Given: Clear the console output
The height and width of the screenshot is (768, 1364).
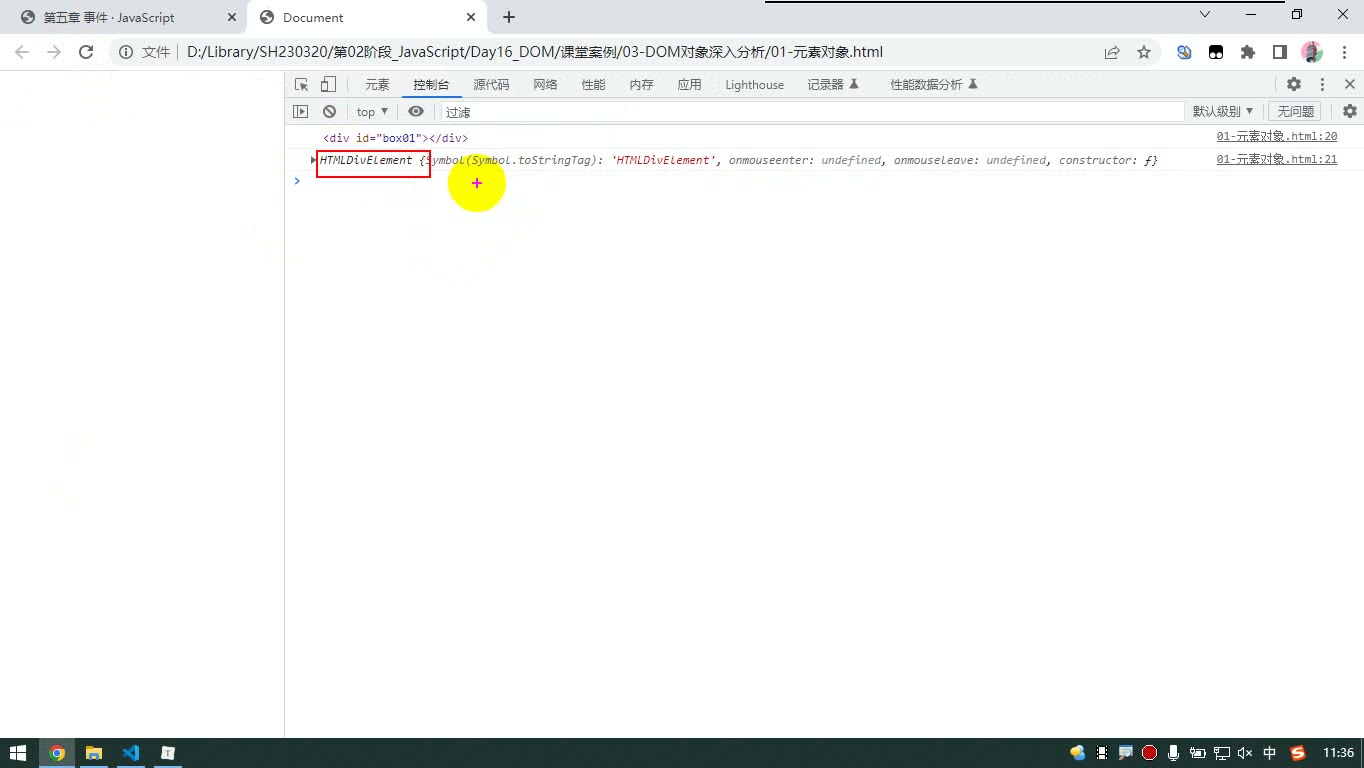Looking at the screenshot, I should pyautogui.click(x=329, y=112).
